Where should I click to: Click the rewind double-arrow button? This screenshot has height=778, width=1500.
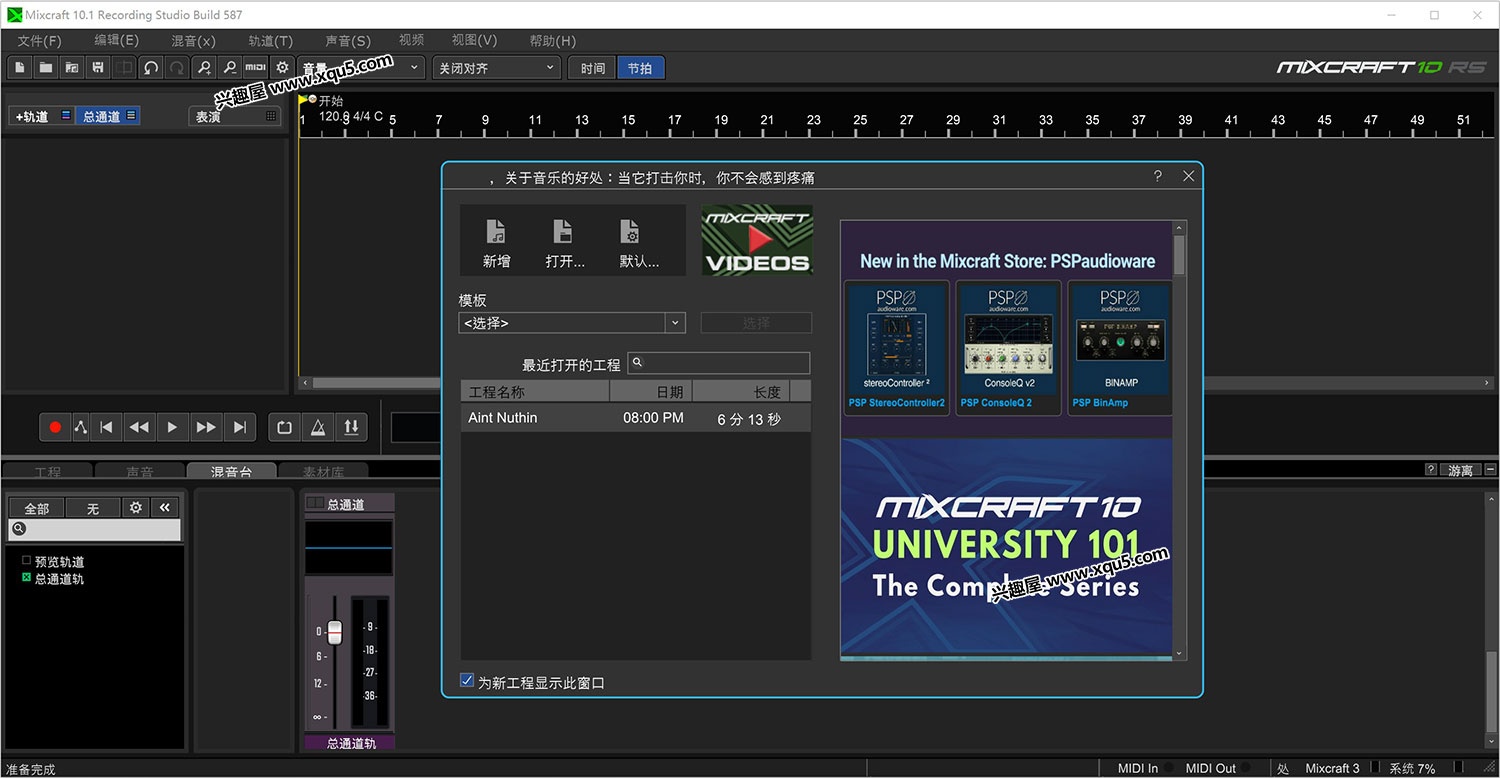[x=139, y=427]
